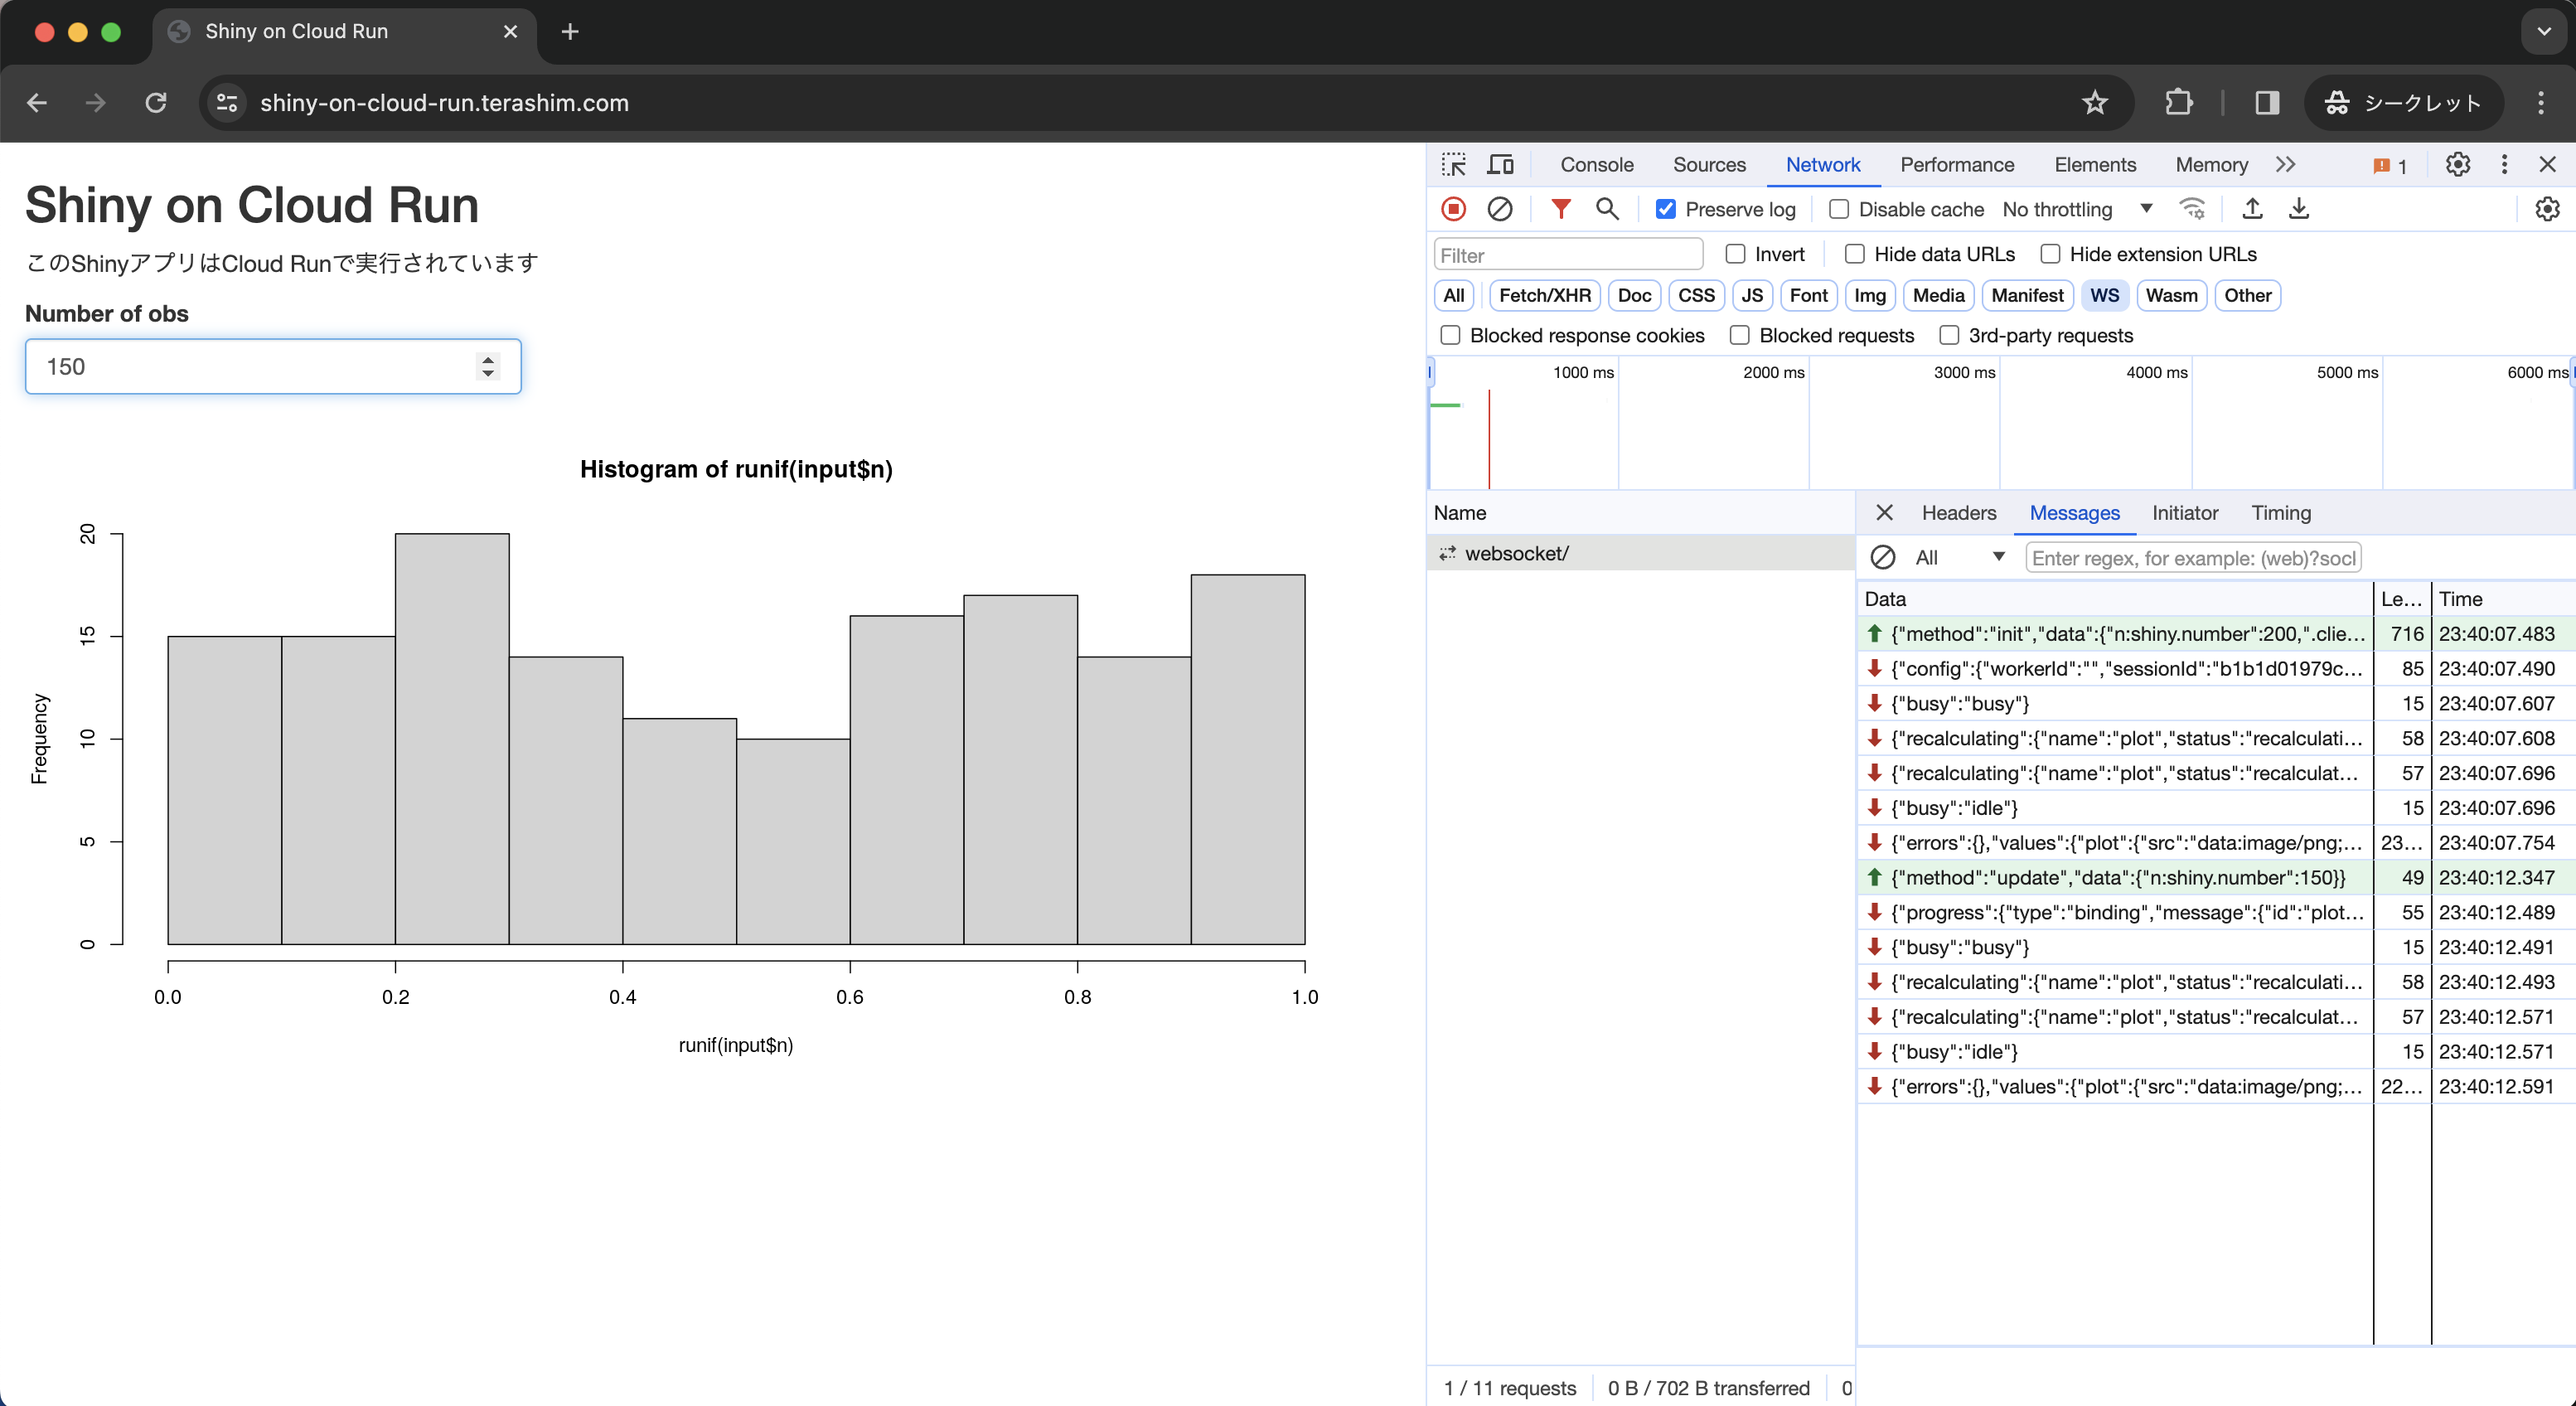Switch to the Messages tab in DevTools
This screenshot has height=1406, width=2576.
point(2075,512)
